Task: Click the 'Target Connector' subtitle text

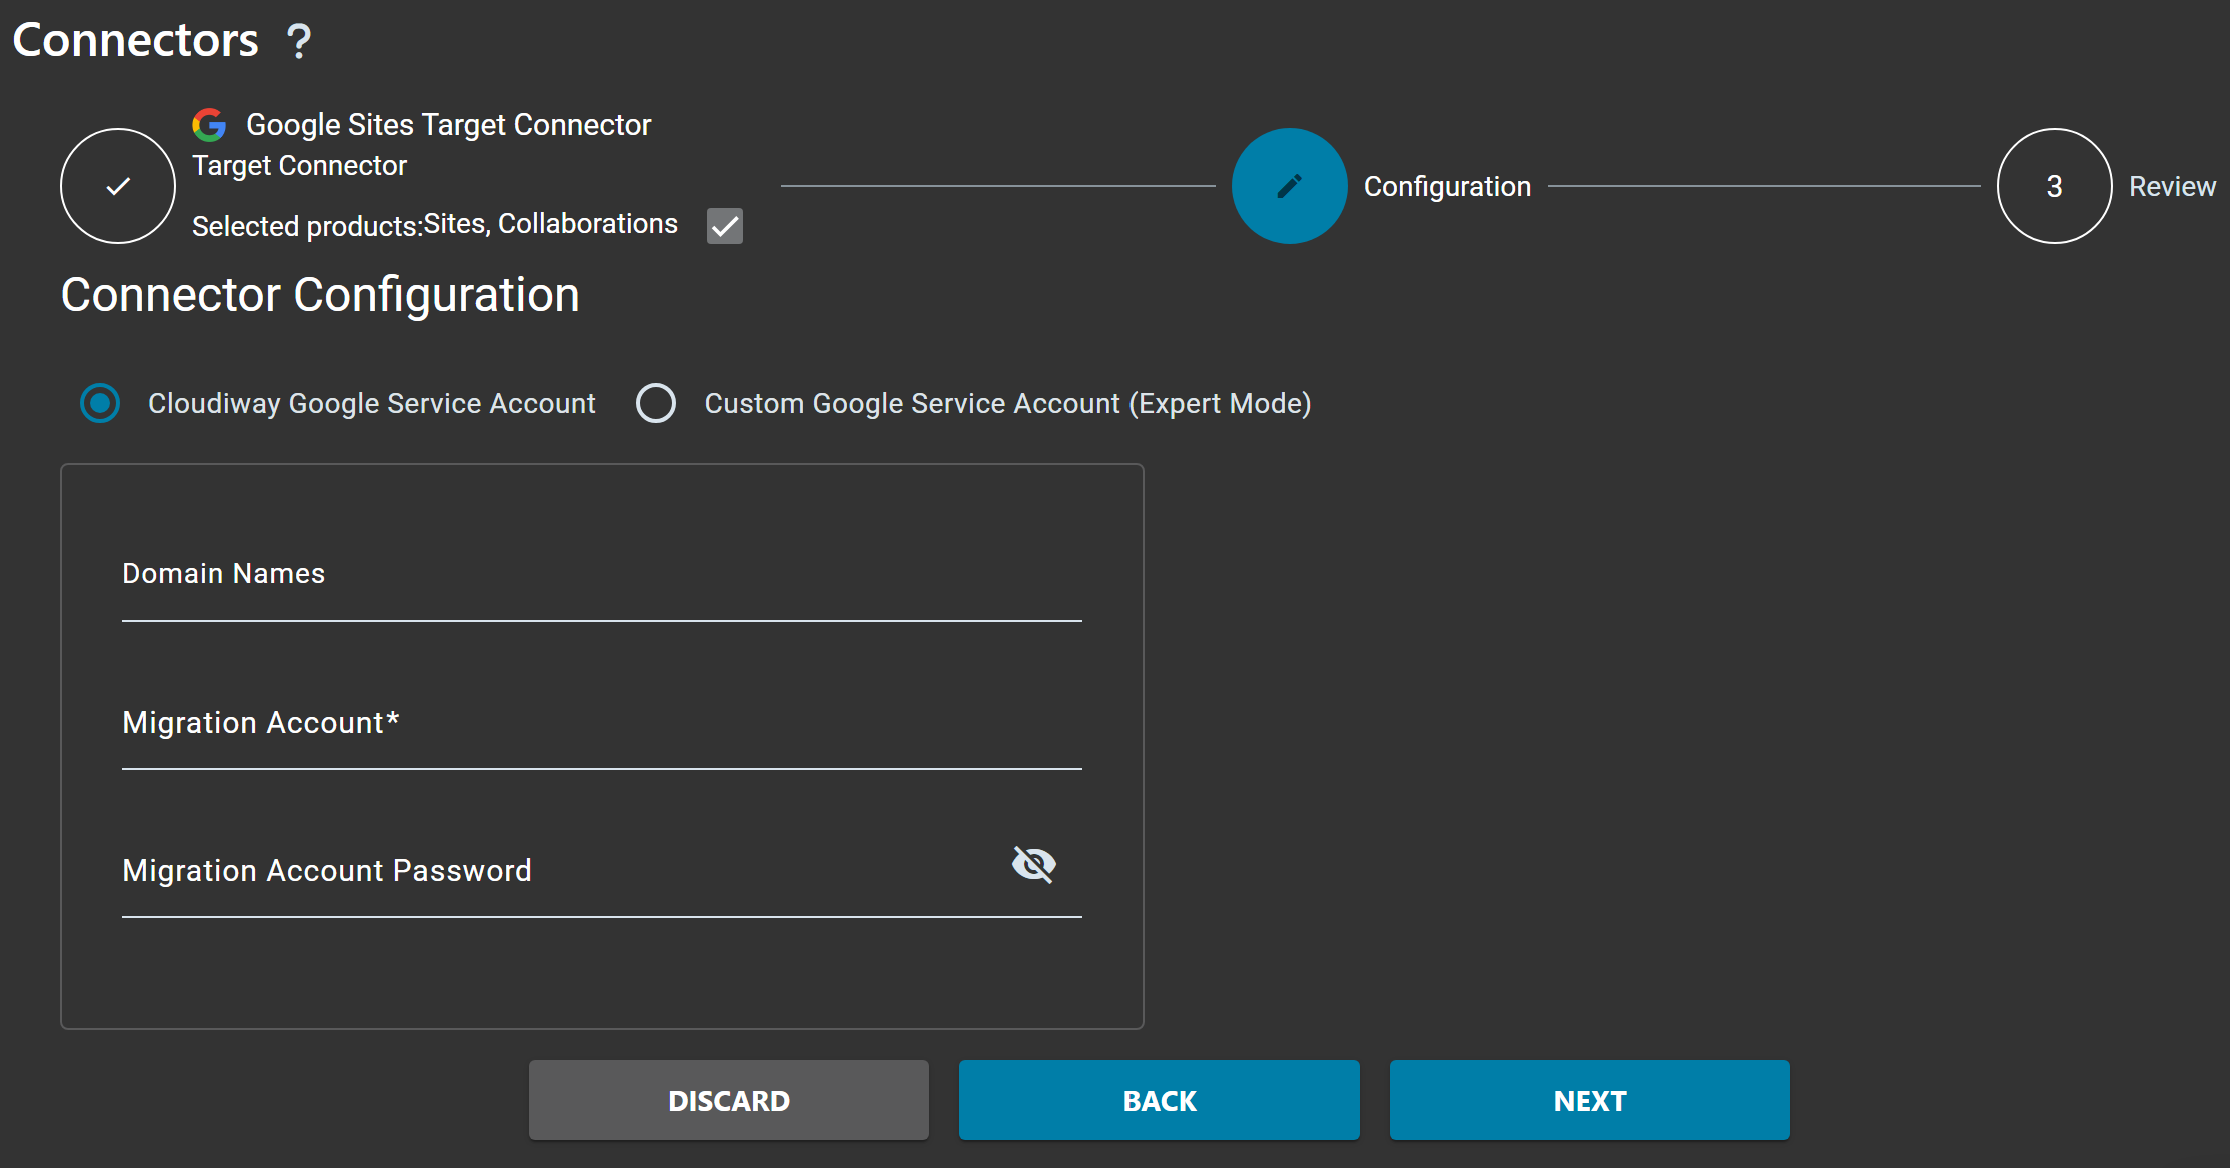Action: (x=299, y=166)
